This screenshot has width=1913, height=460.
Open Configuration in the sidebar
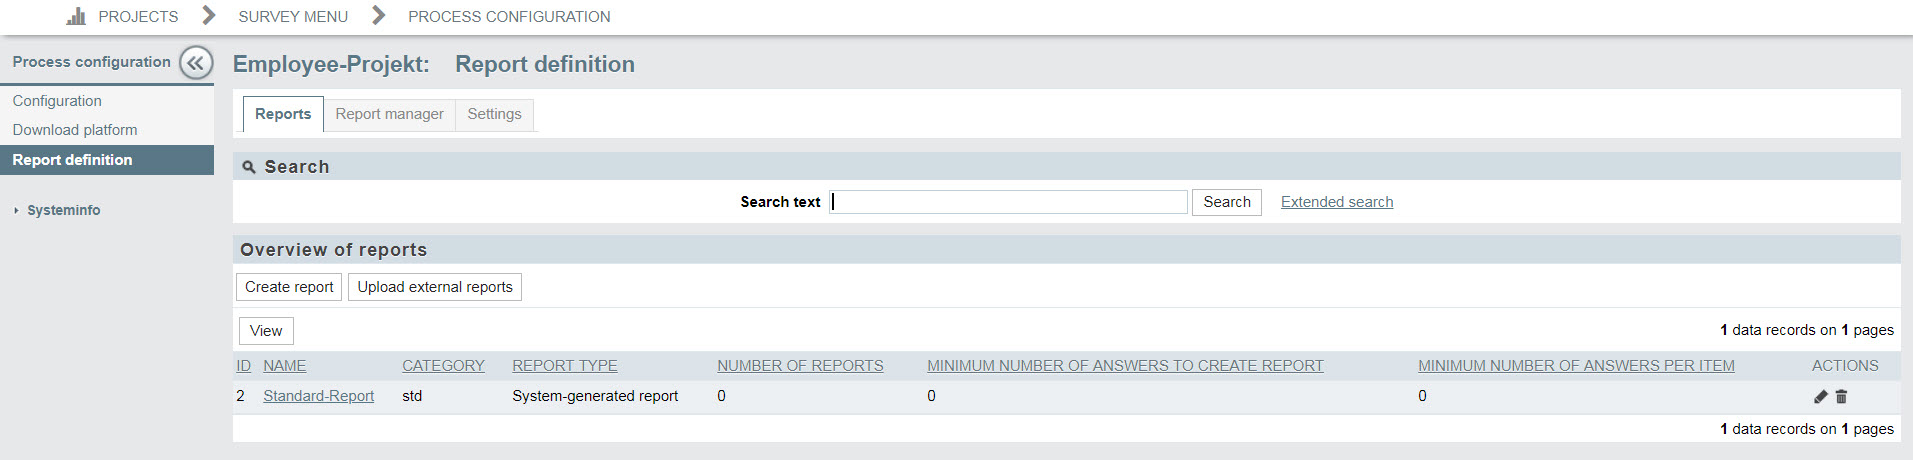(x=57, y=101)
